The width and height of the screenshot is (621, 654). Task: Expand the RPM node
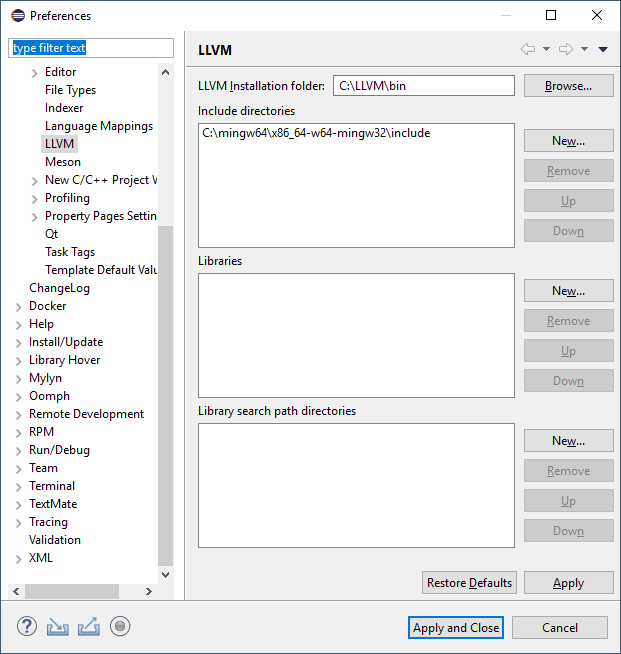point(19,433)
